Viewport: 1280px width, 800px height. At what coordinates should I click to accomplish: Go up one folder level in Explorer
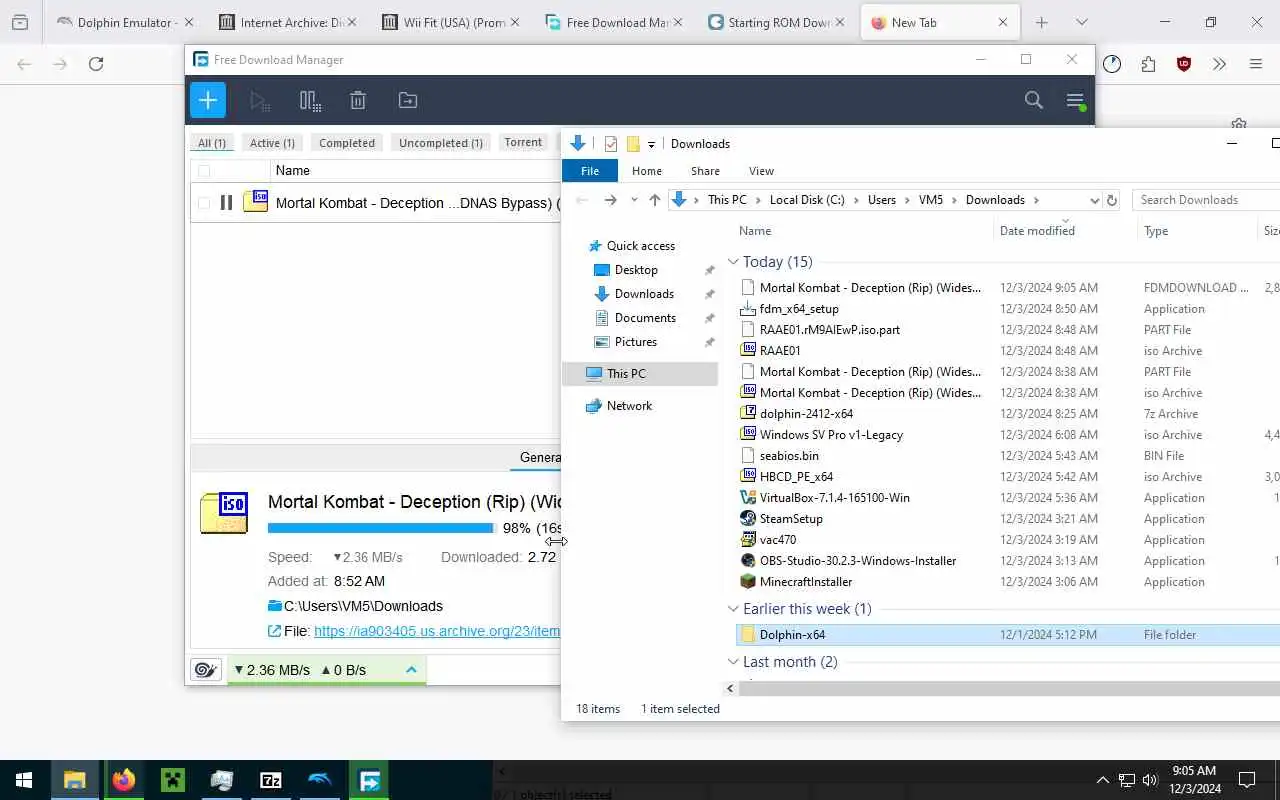[x=655, y=200]
